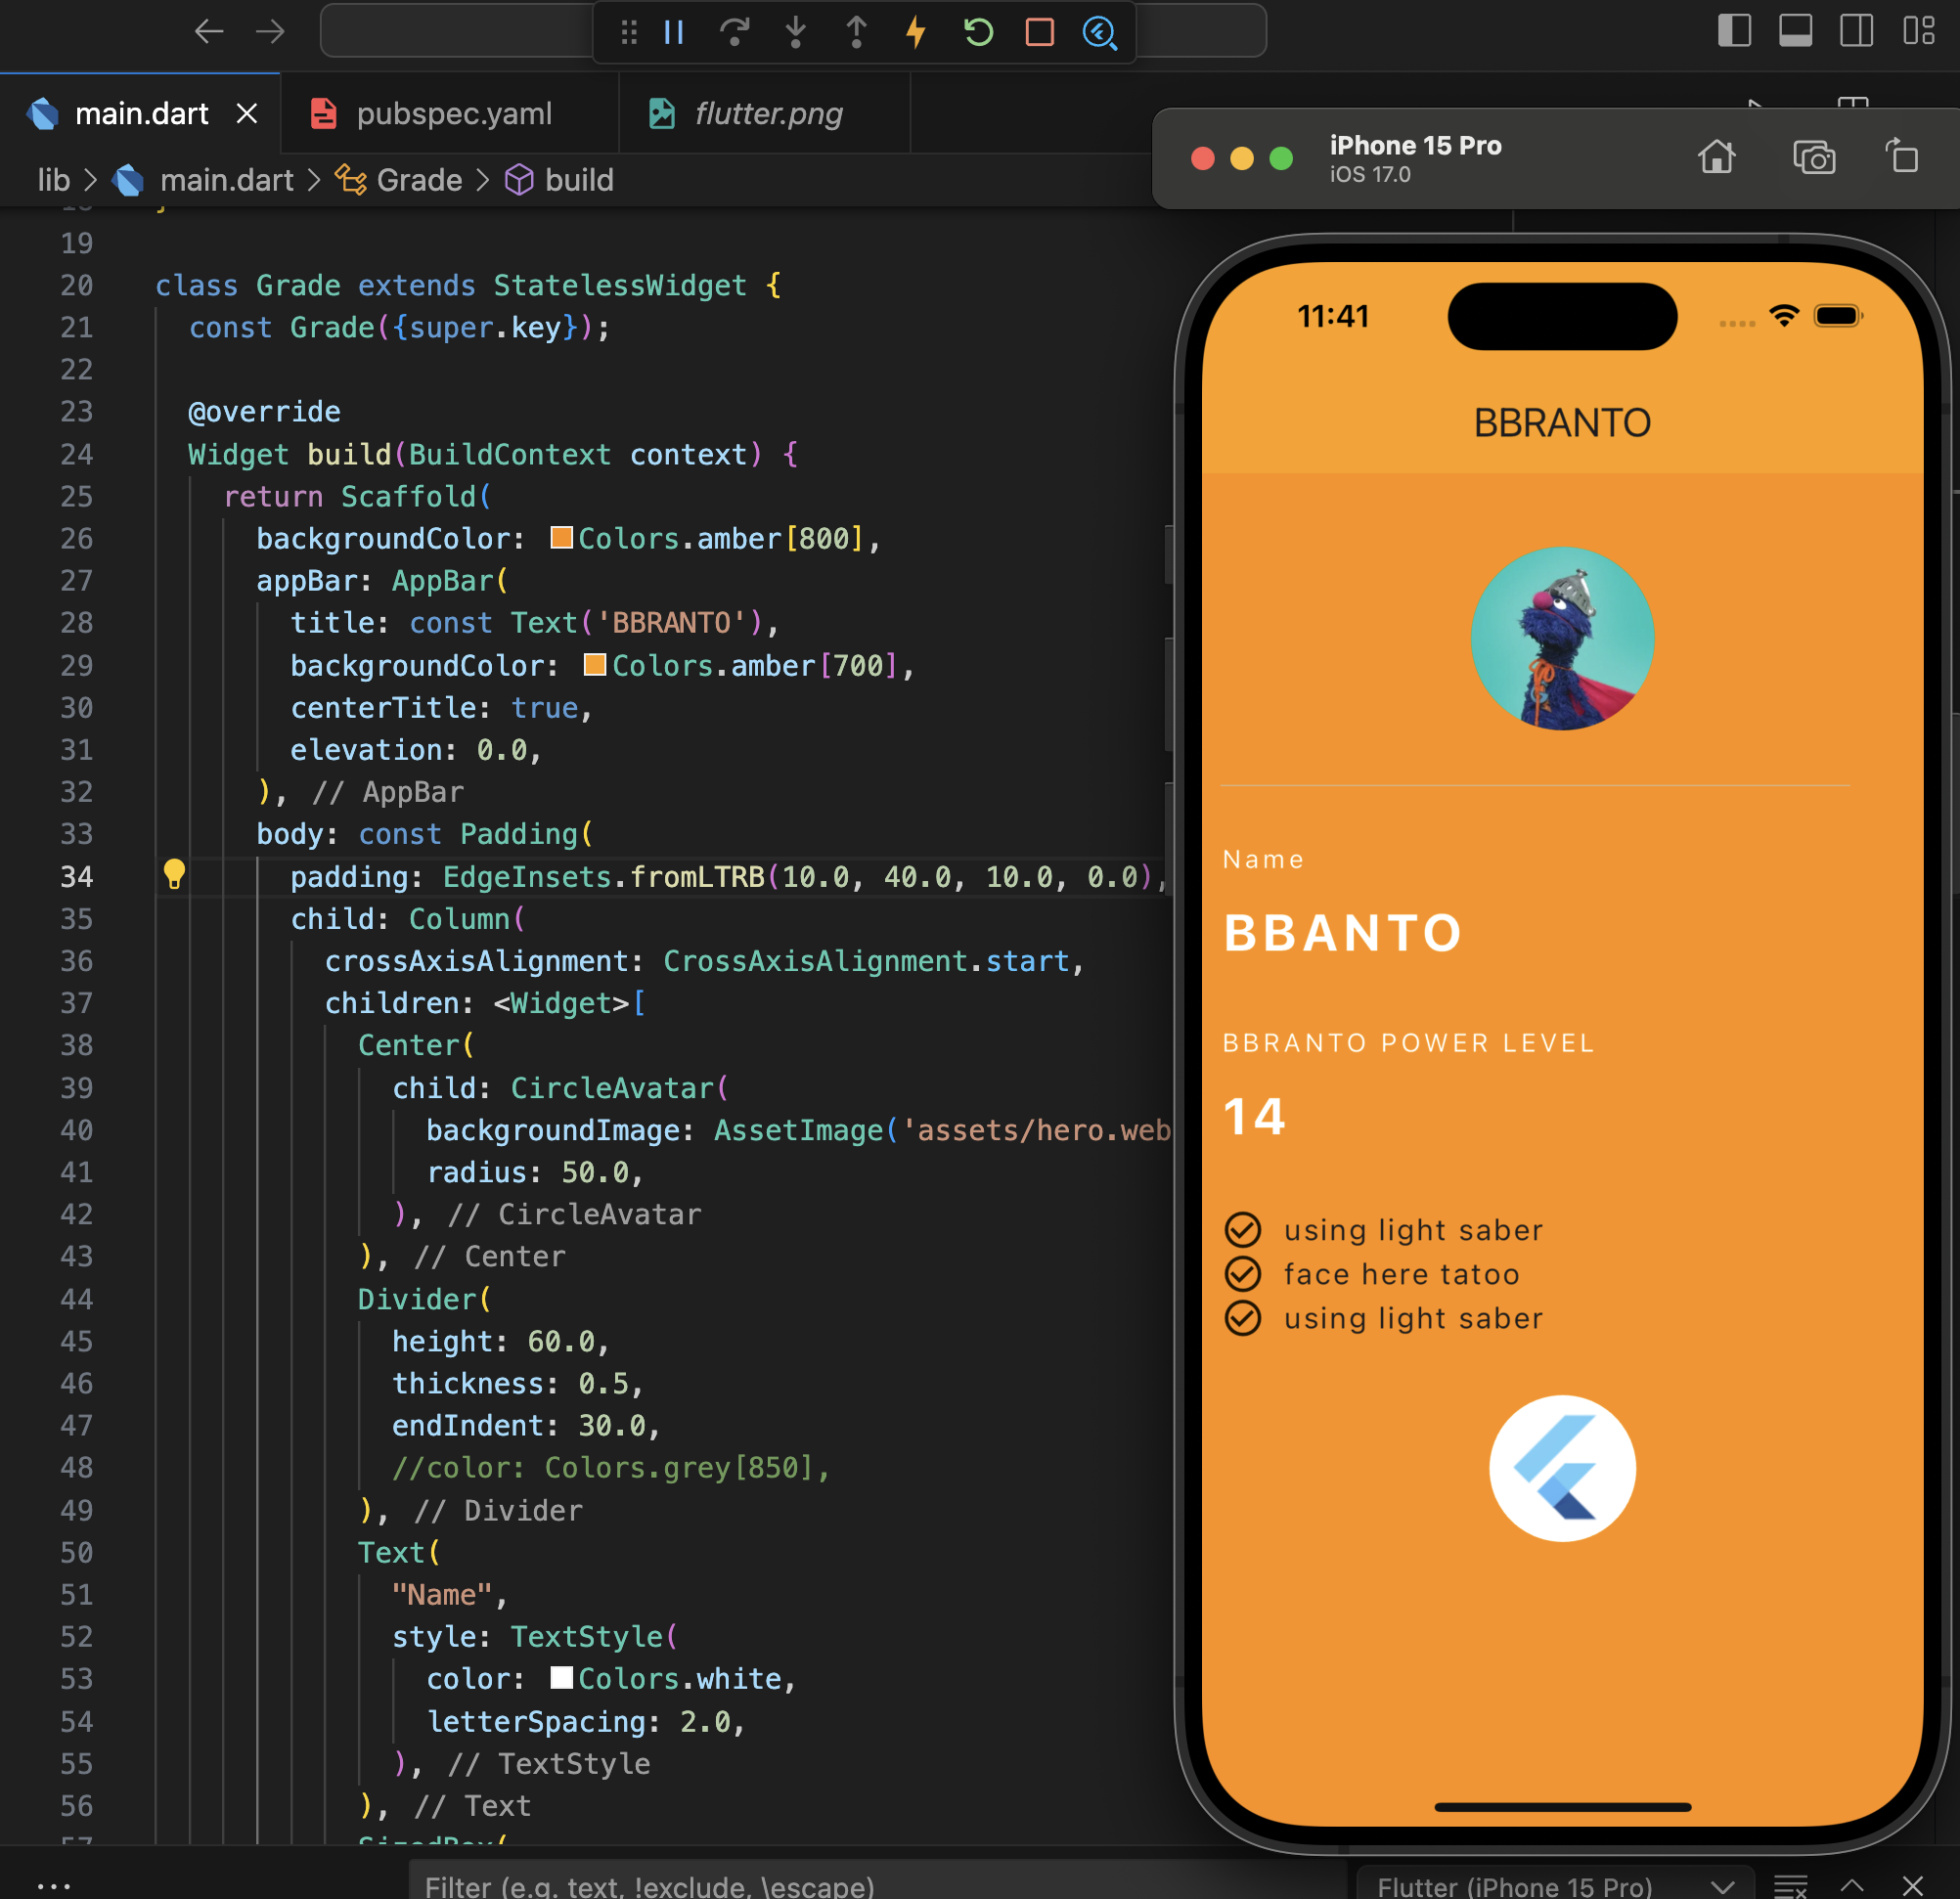Viewport: 1960px width, 1899px height.
Task: Toggle the bottom panel visibility
Action: coord(1795,31)
